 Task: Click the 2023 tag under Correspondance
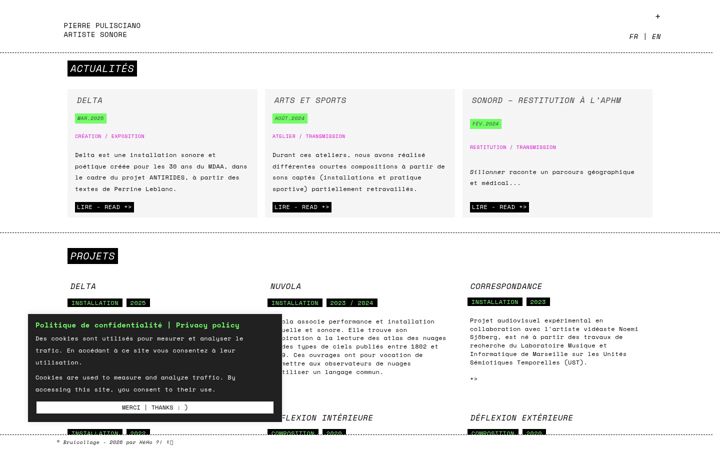click(x=538, y=302)
